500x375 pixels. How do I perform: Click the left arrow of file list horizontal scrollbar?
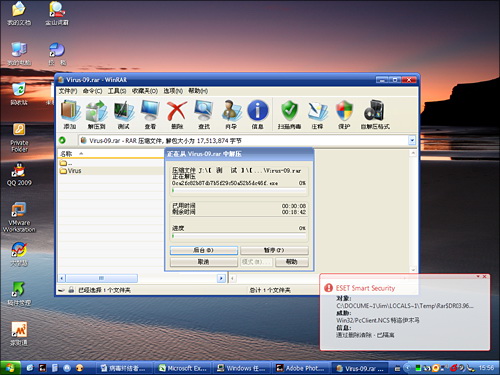pyautogui.click(x=62, y=278)
